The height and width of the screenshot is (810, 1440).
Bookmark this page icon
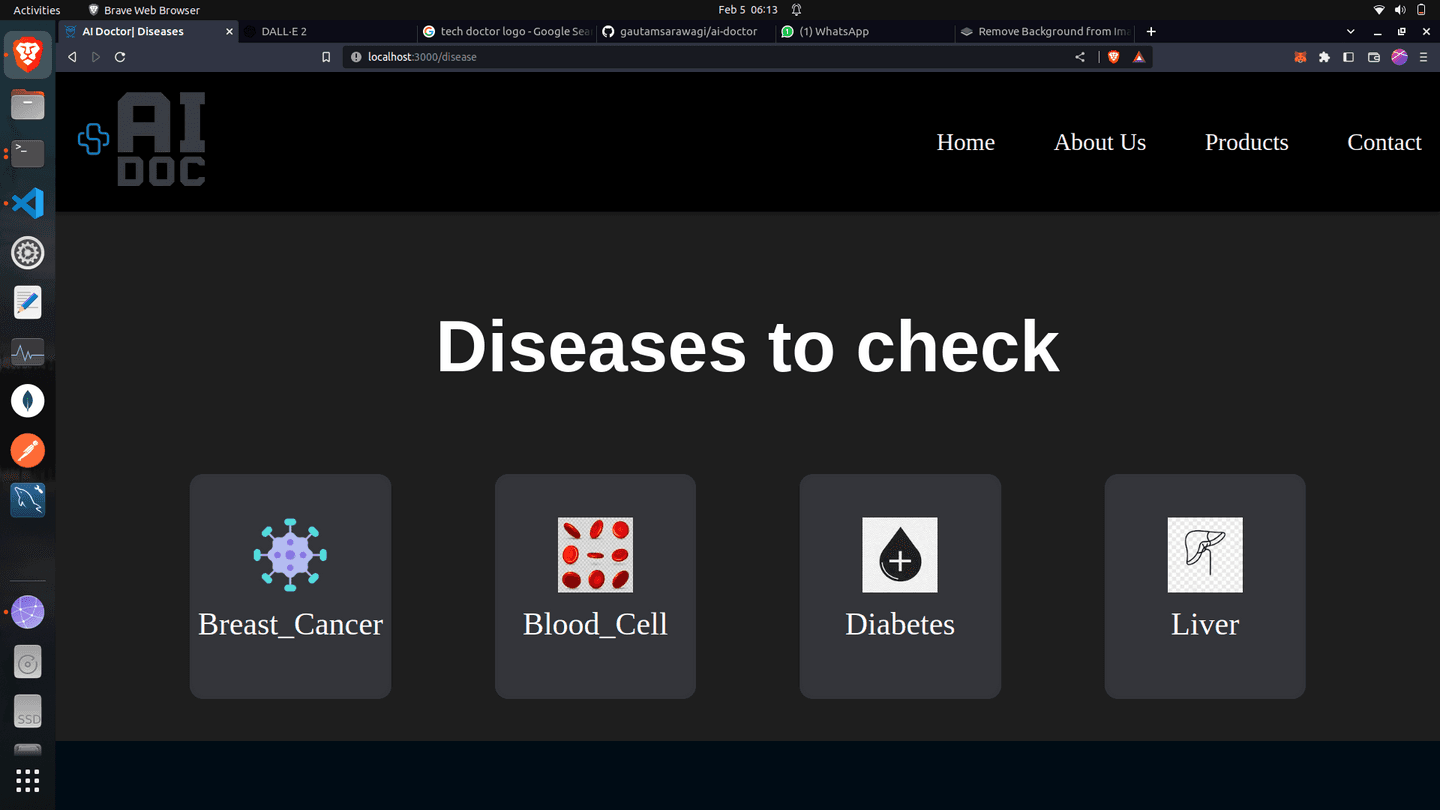tap(326, 57)
